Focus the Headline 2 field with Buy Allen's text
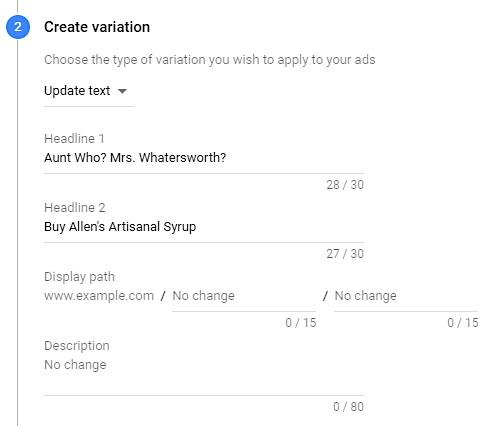 click(x=204, y=227)
